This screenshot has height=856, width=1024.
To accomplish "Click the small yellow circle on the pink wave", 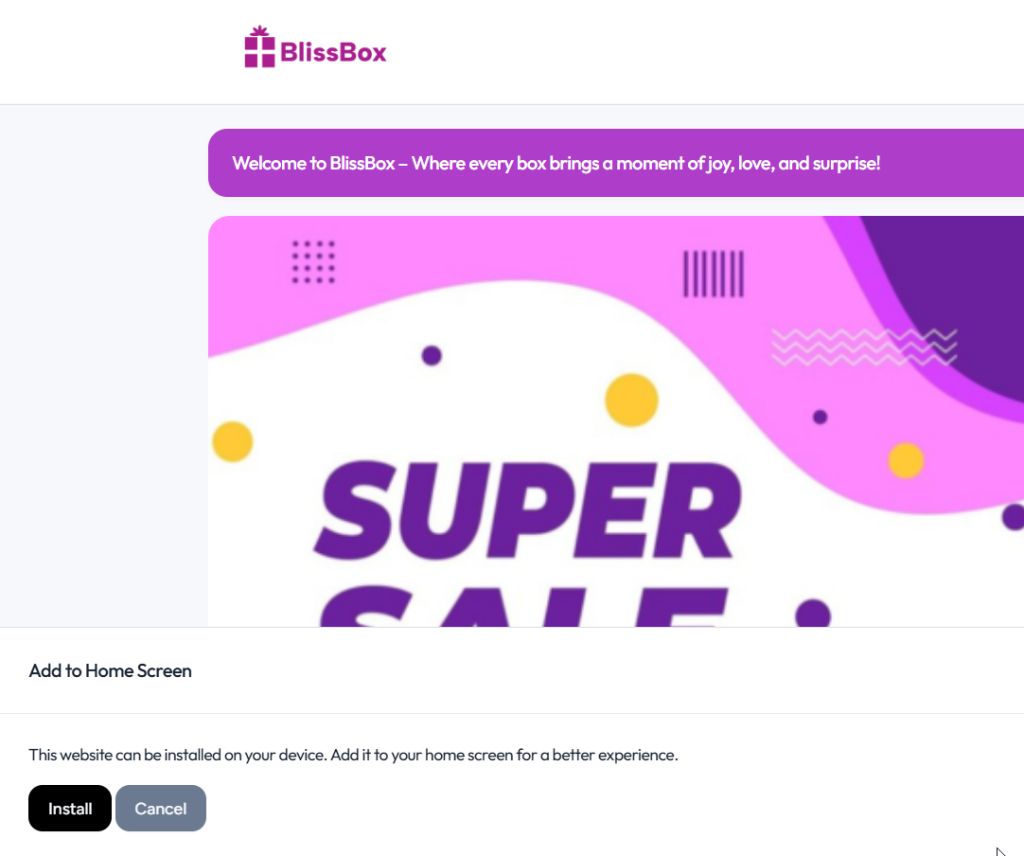I will point(906,460).
